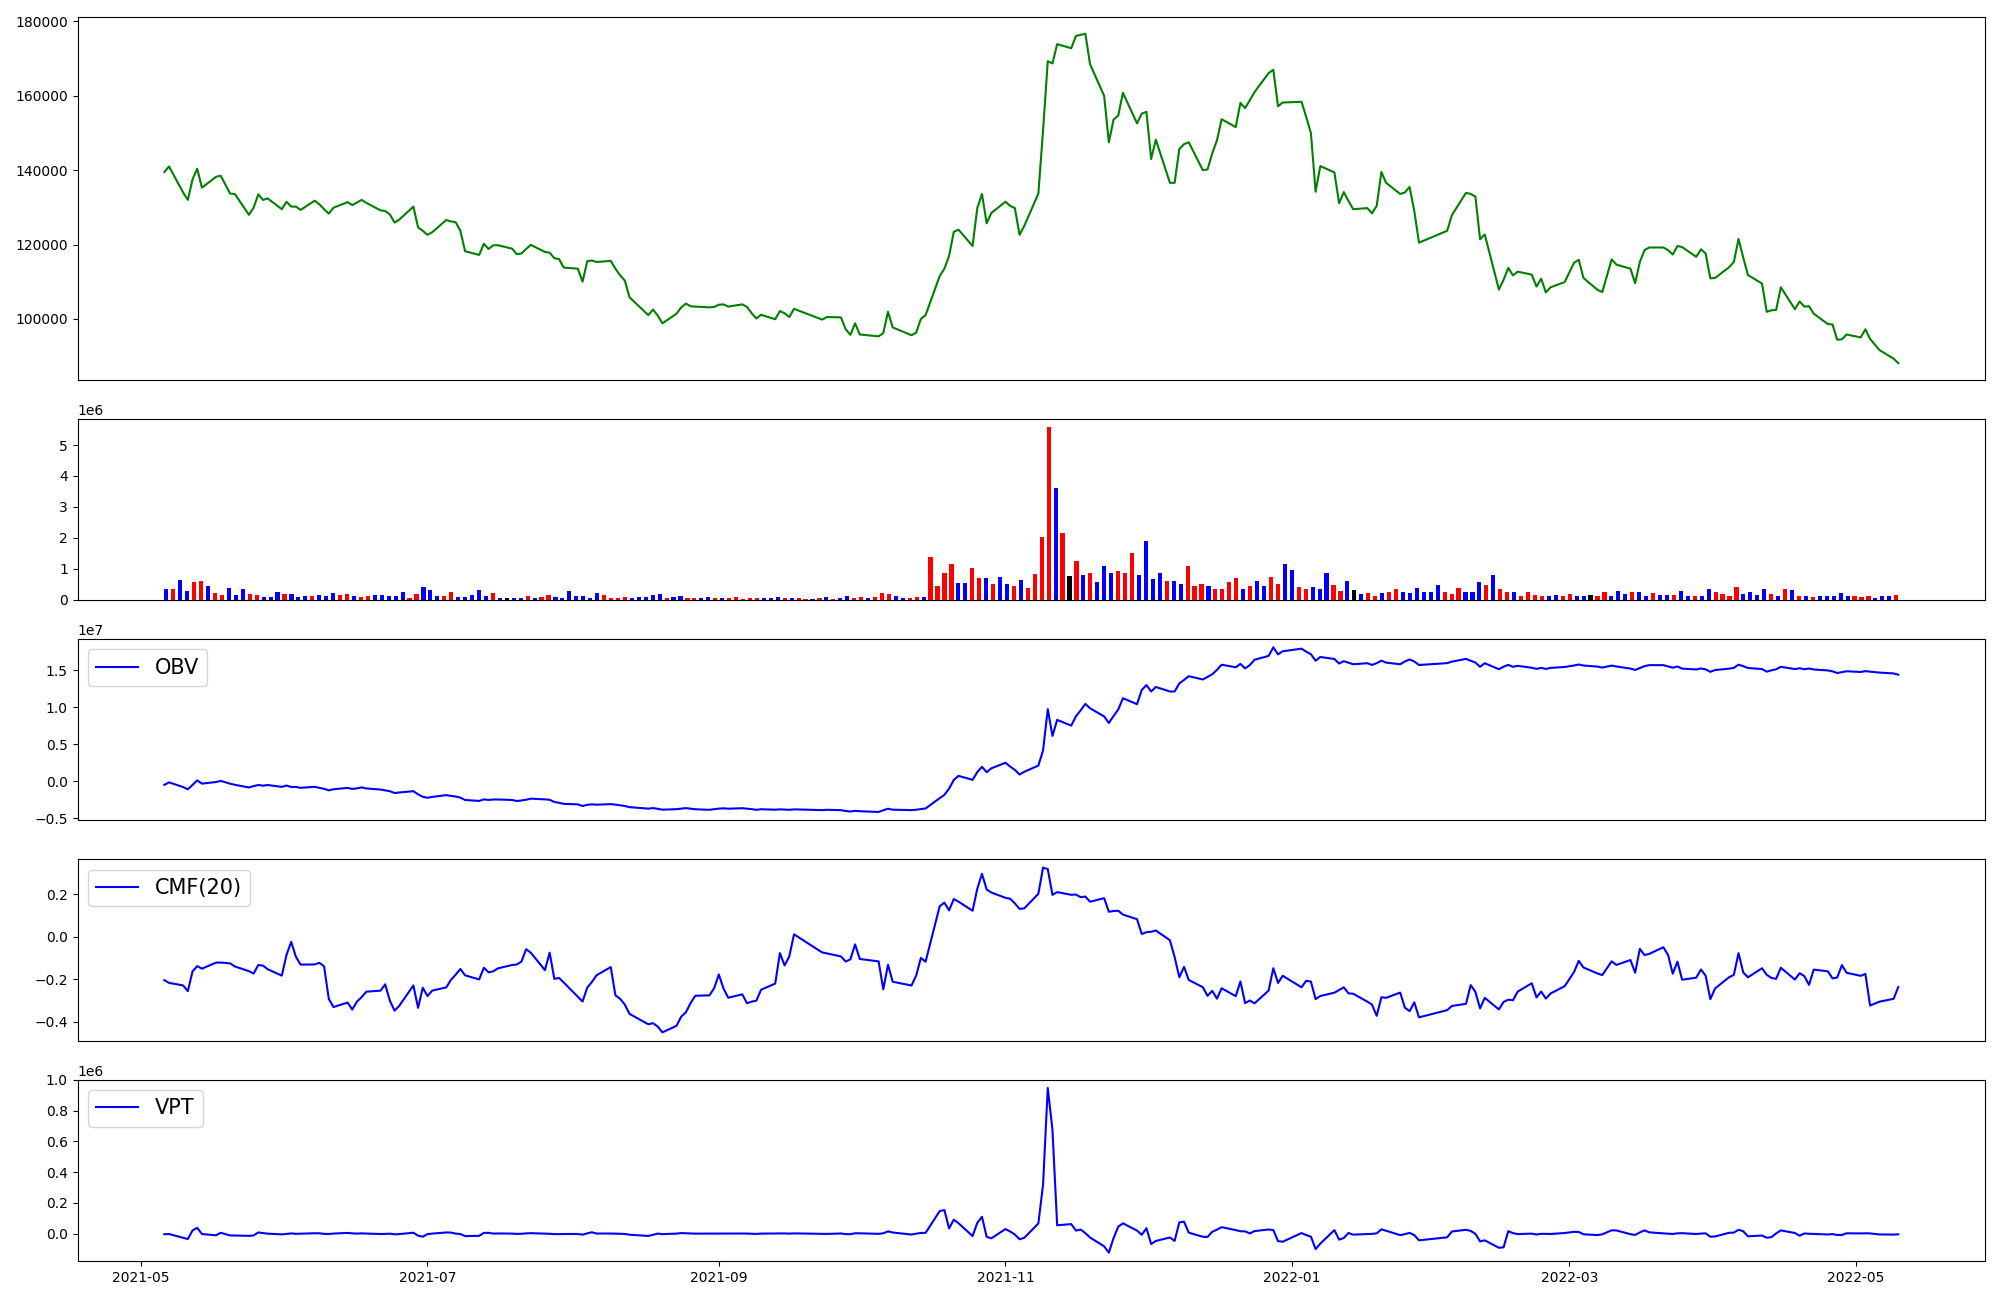Click the 100000 price axis label
The image size is (2000, 1300).
coord(42,319)
